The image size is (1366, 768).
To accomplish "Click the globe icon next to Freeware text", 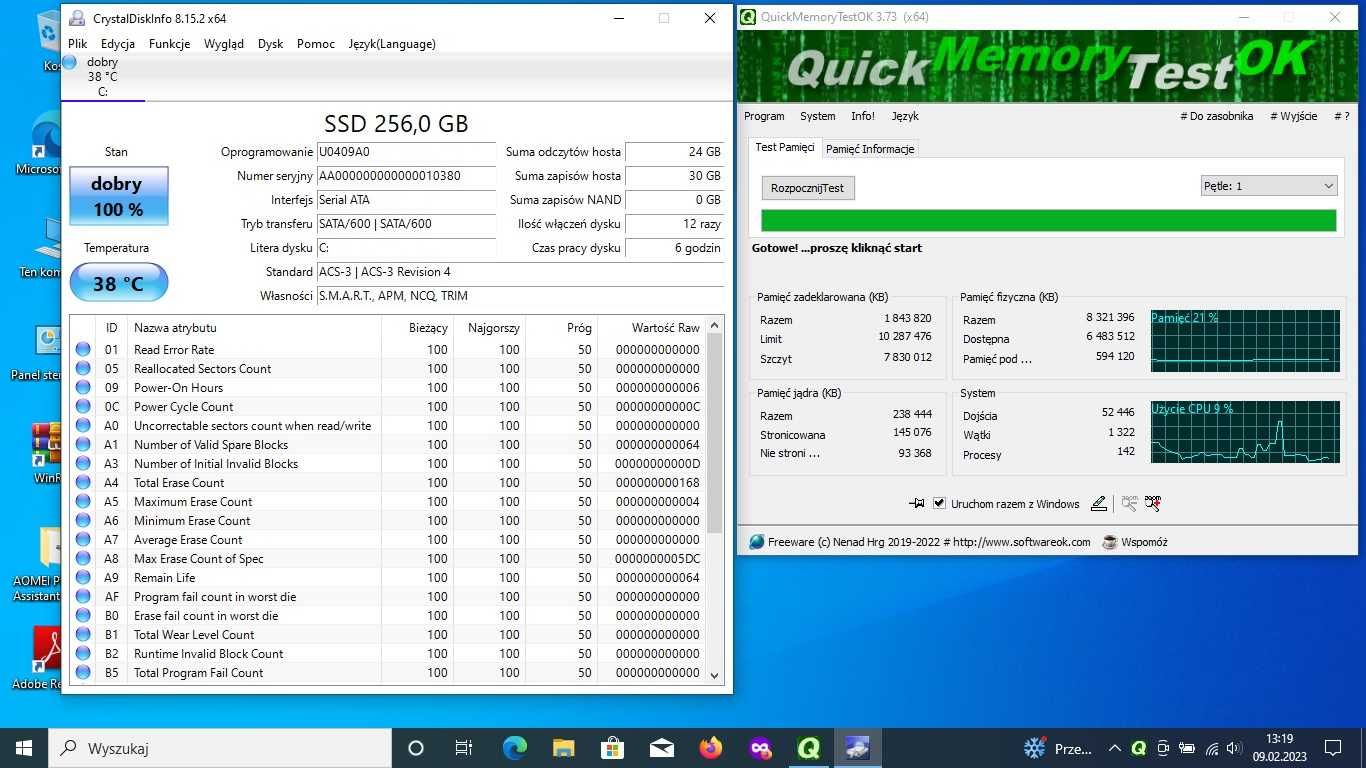I will (x=757, y=542).
